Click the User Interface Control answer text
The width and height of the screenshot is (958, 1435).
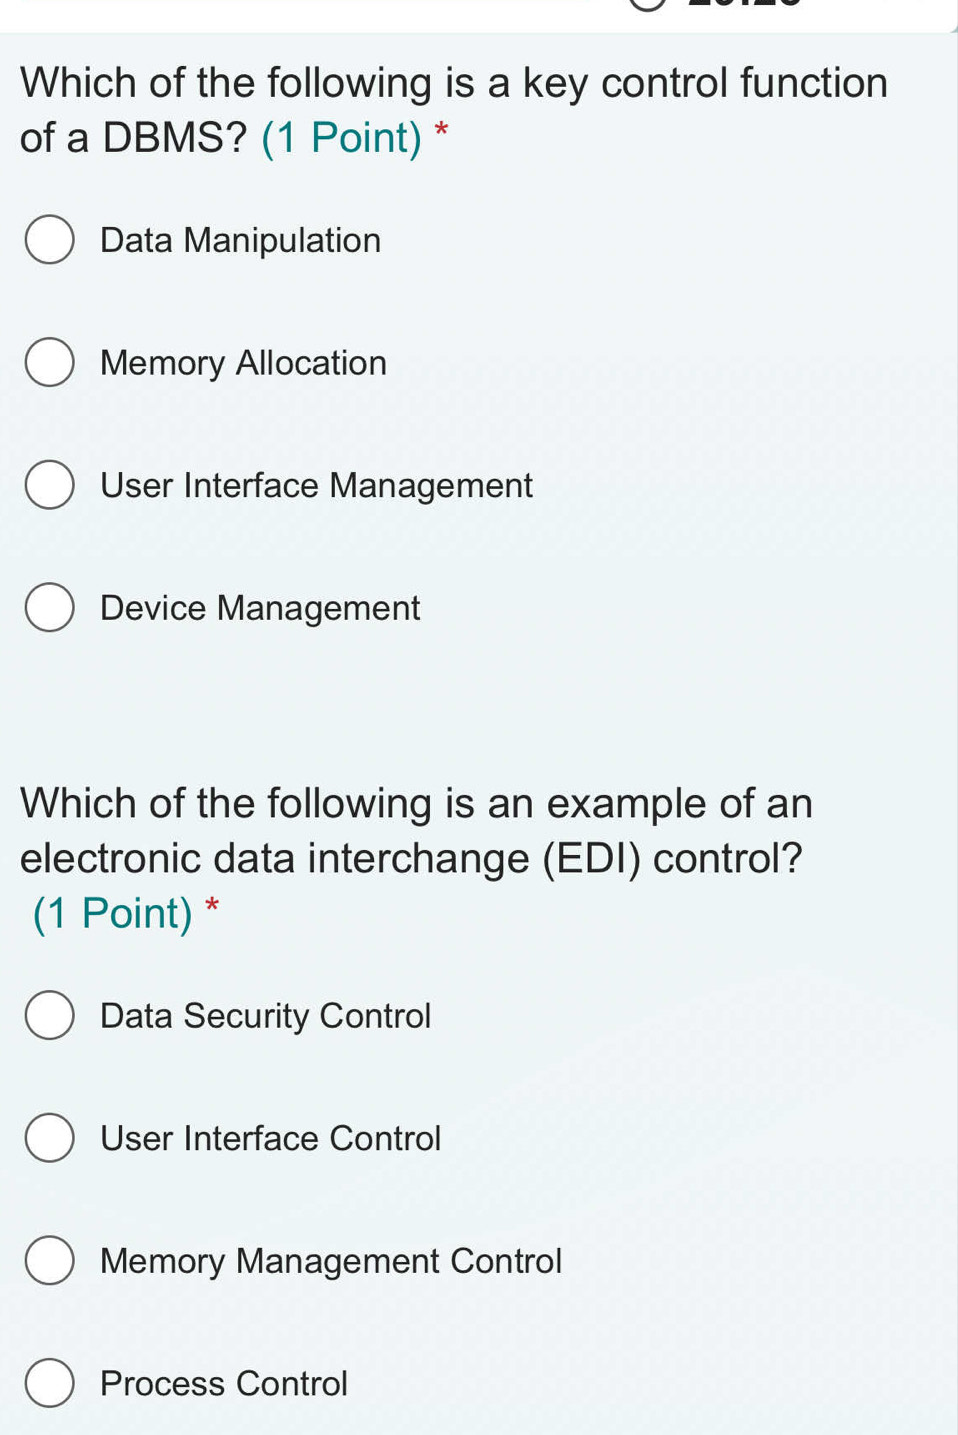[x=269, y=1138]
